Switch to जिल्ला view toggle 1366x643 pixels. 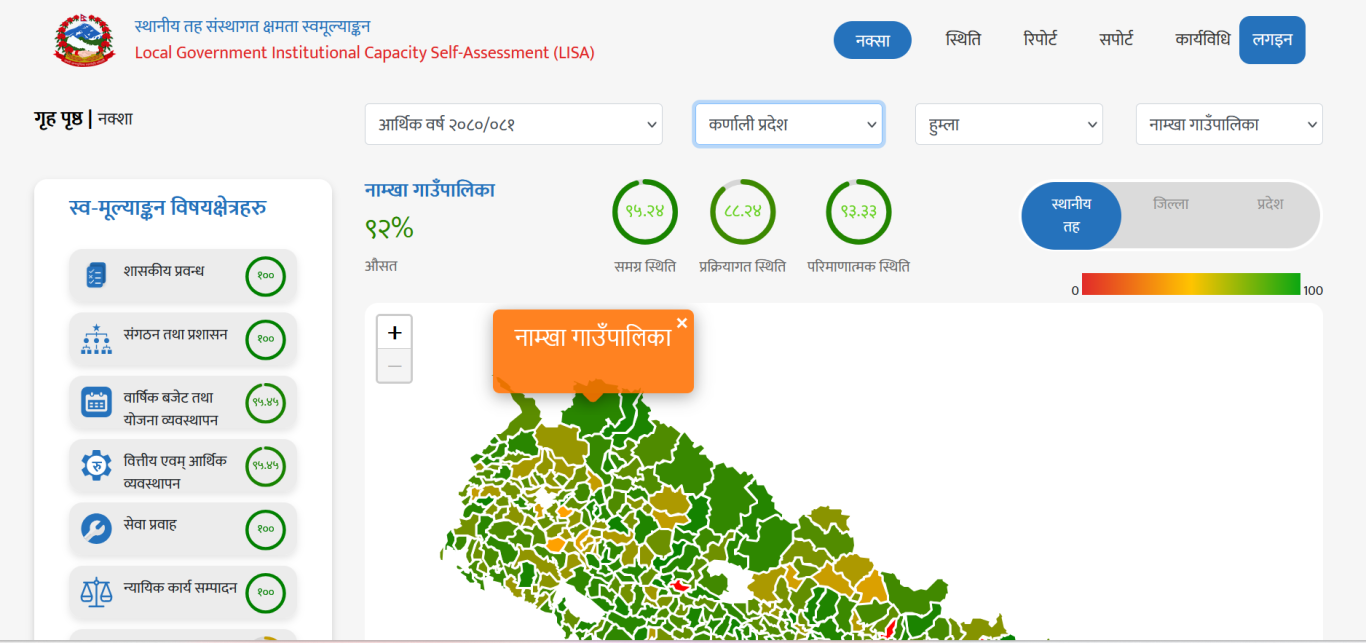(1171, 204)
